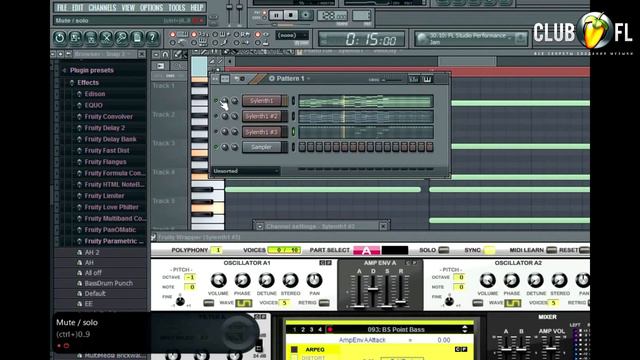Toggle the Sampler channel mute LED

click(216, 147)
